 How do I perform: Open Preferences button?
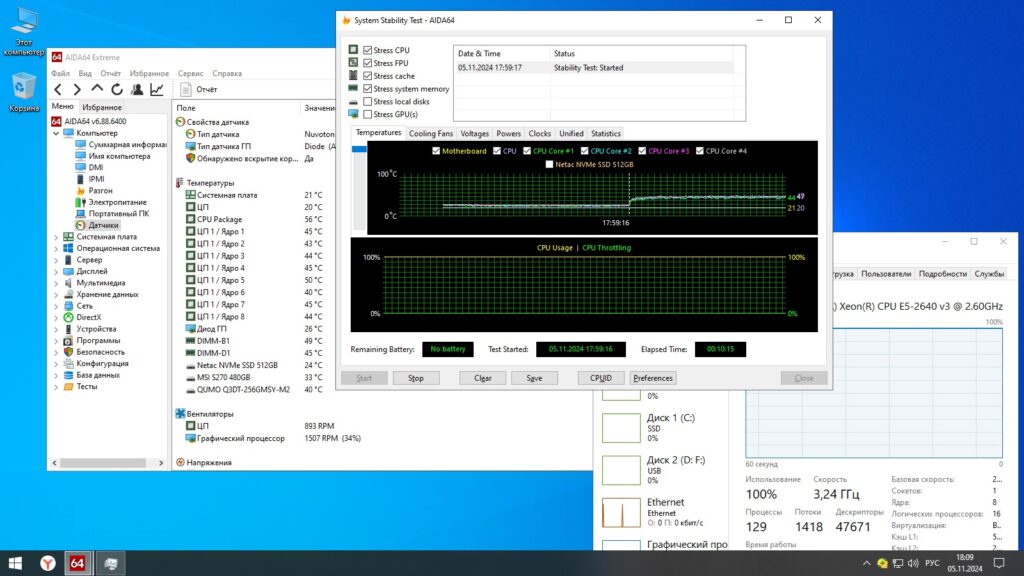(x=652, y=378)
